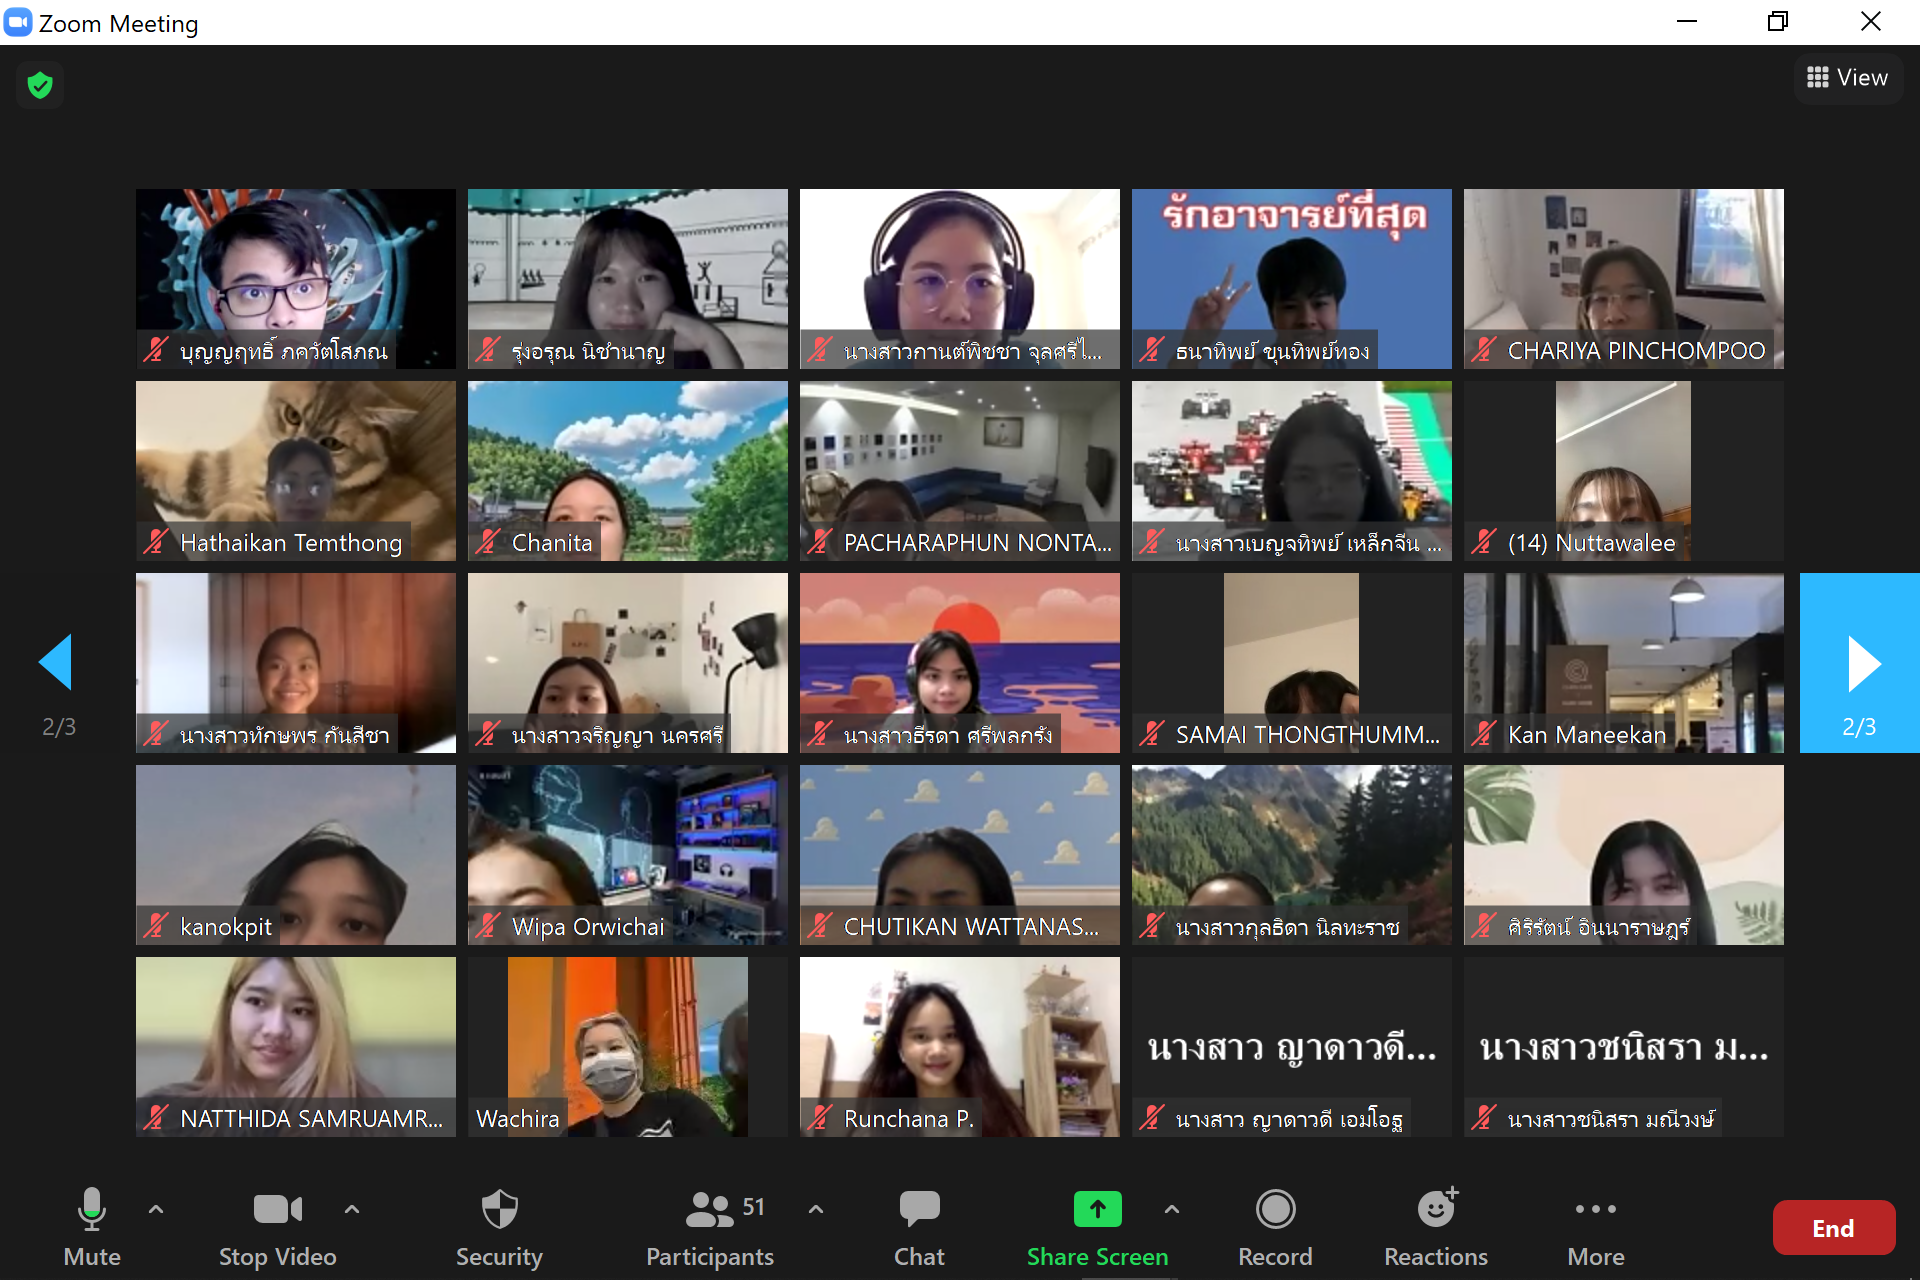Open the Chat panel
1920x1280 pixels.
point(918,1210)
